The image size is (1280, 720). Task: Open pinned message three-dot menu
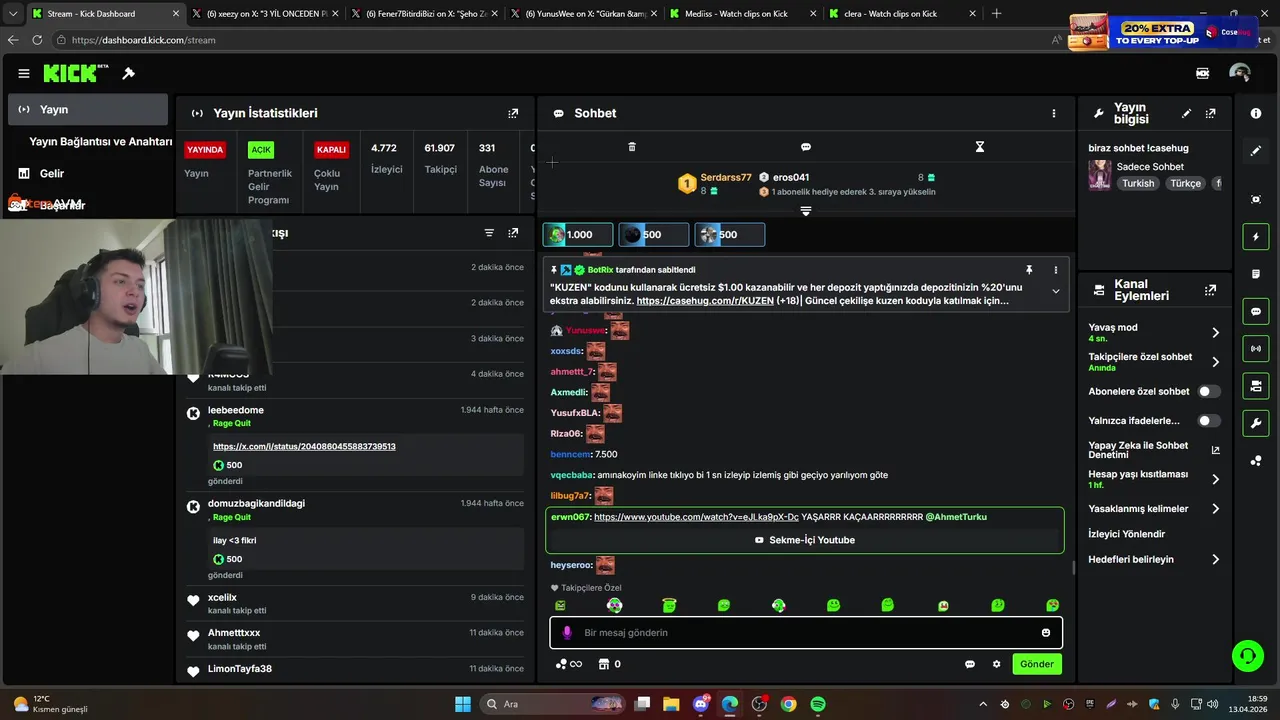click(1055, 270)
